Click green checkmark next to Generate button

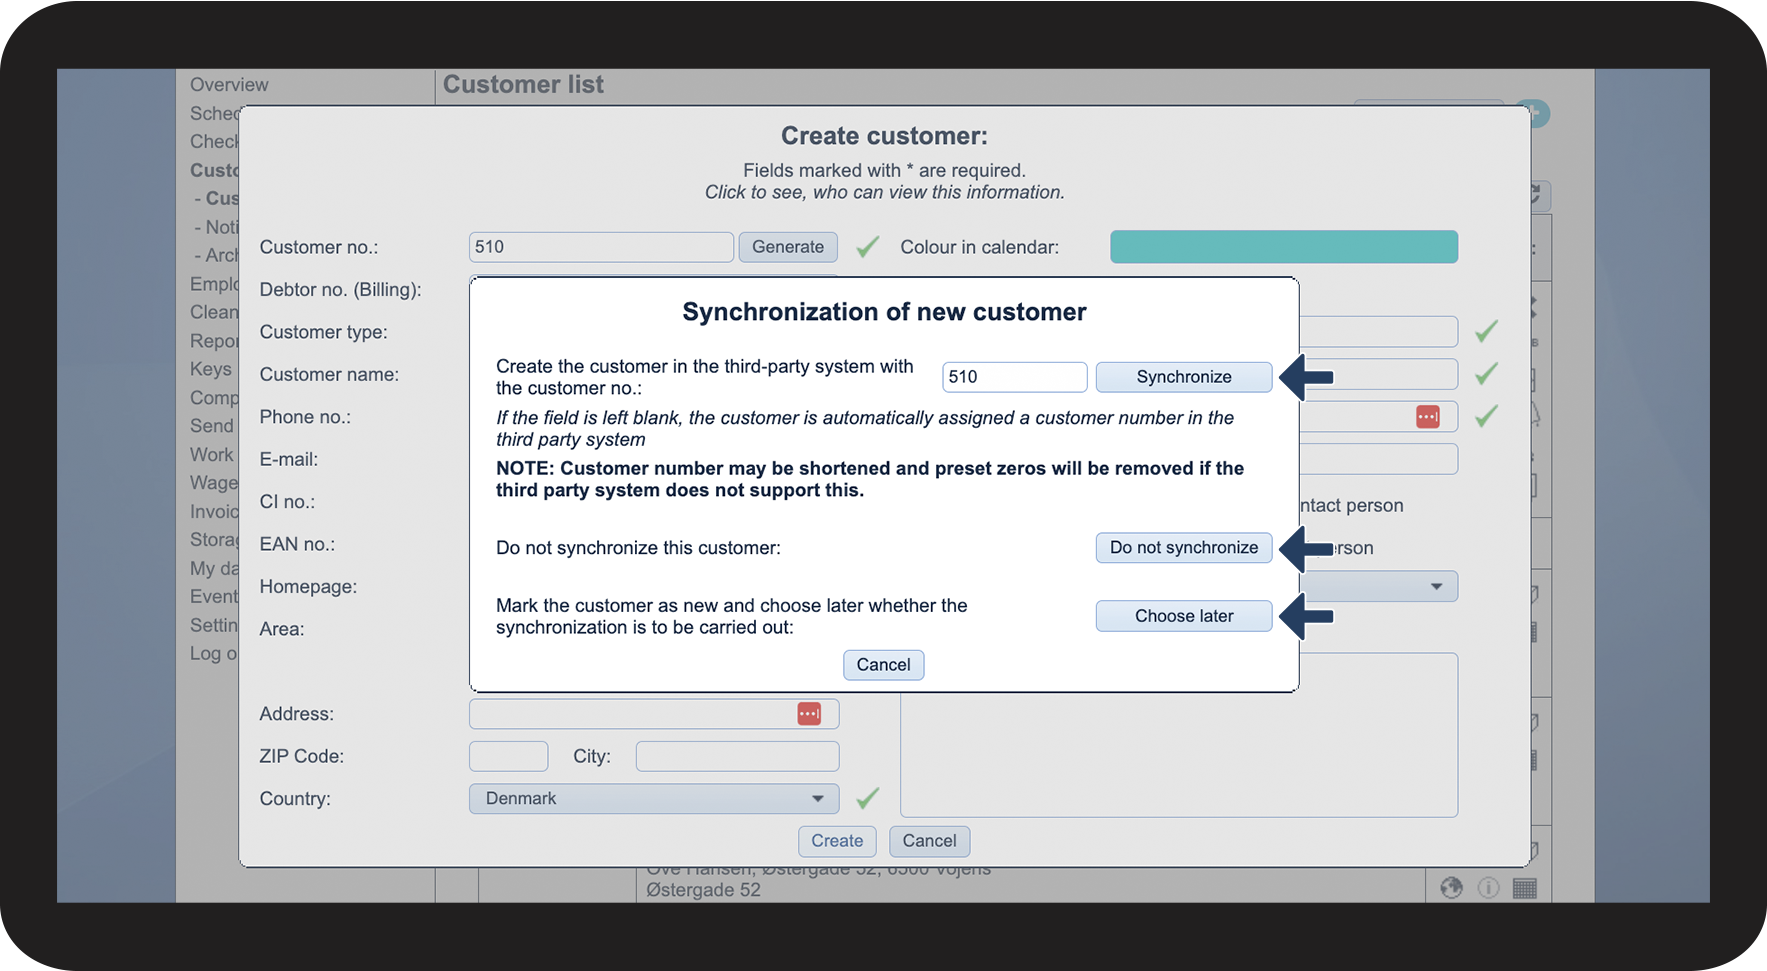pyautogui.click(x=868, y=247)
